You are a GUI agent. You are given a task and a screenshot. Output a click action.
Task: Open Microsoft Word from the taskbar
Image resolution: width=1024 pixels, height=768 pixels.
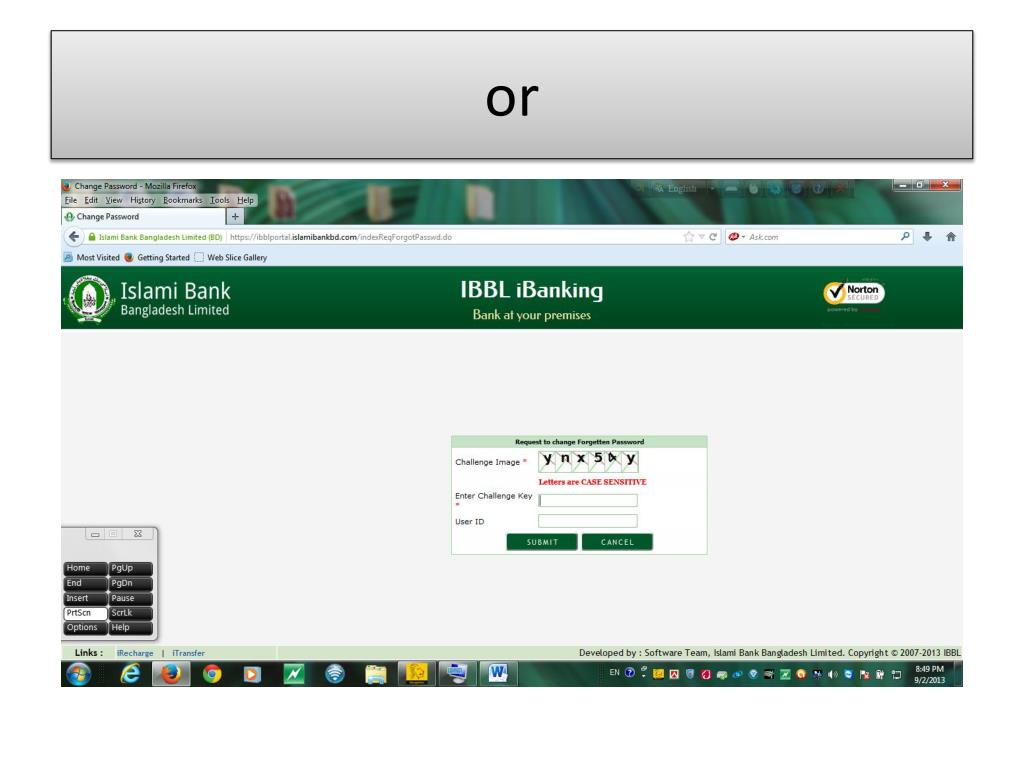(498, 673)
